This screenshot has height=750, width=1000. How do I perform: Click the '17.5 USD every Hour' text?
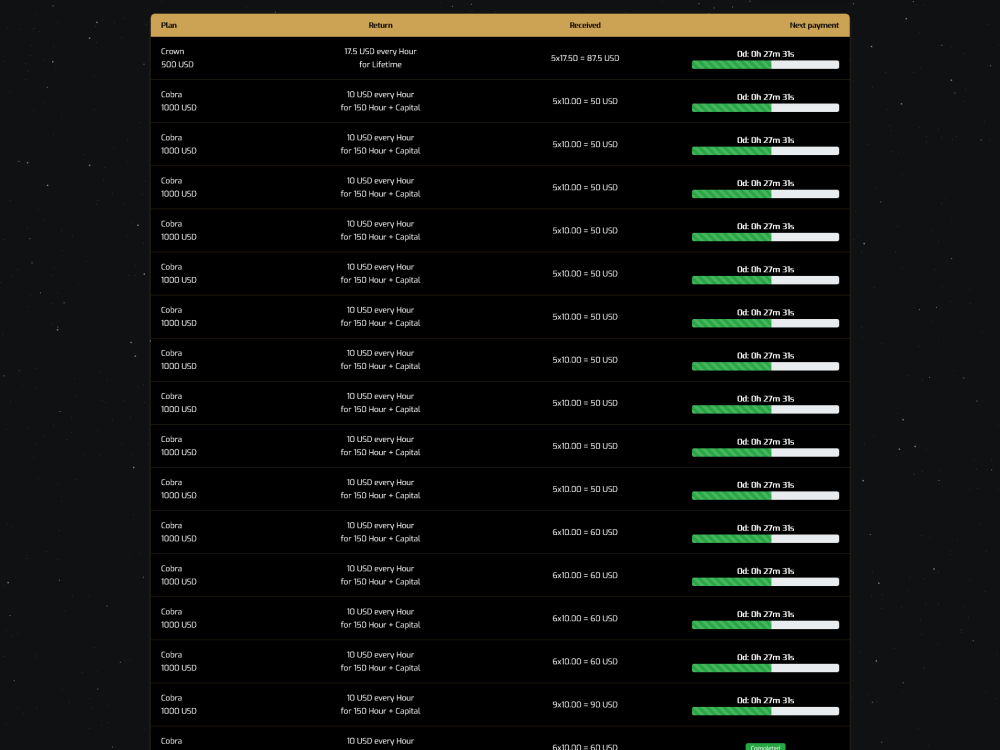(x=380, y=52)
